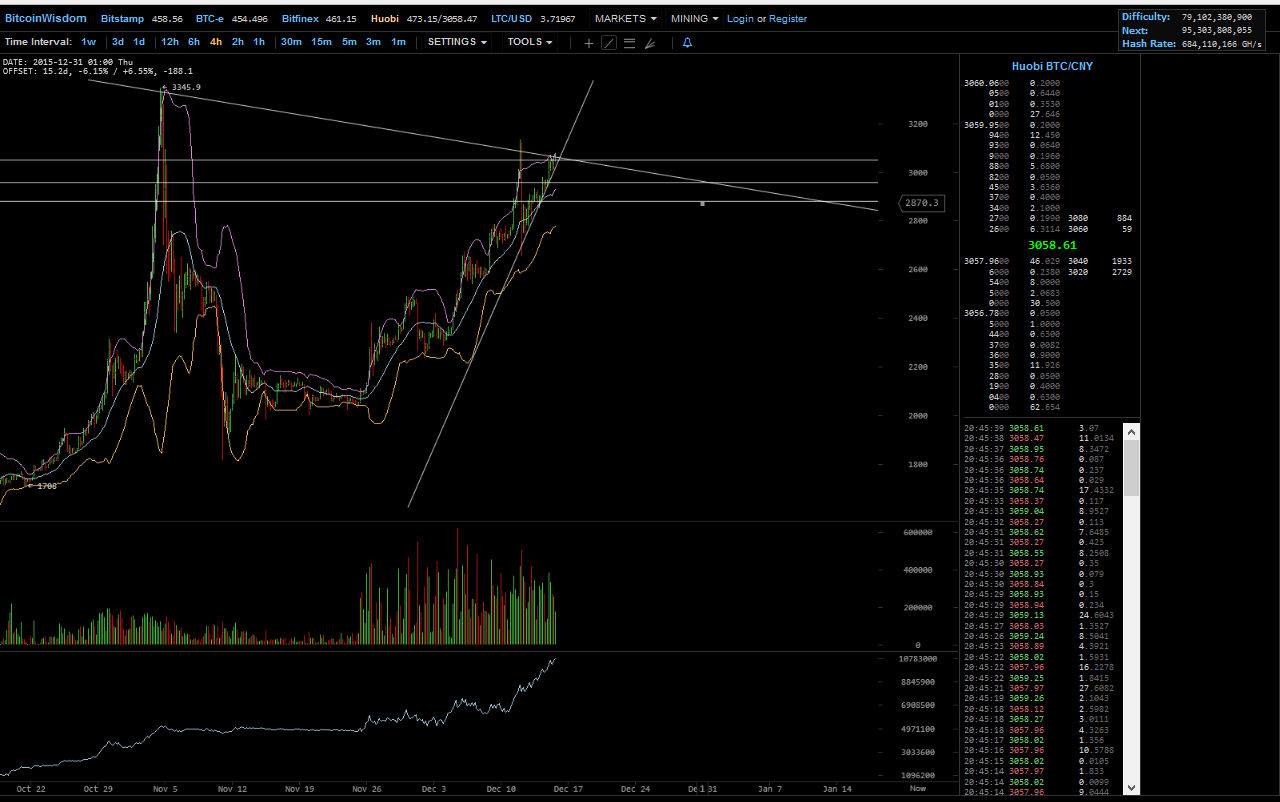
Task: Click the Login link
Action: point(740,19)
